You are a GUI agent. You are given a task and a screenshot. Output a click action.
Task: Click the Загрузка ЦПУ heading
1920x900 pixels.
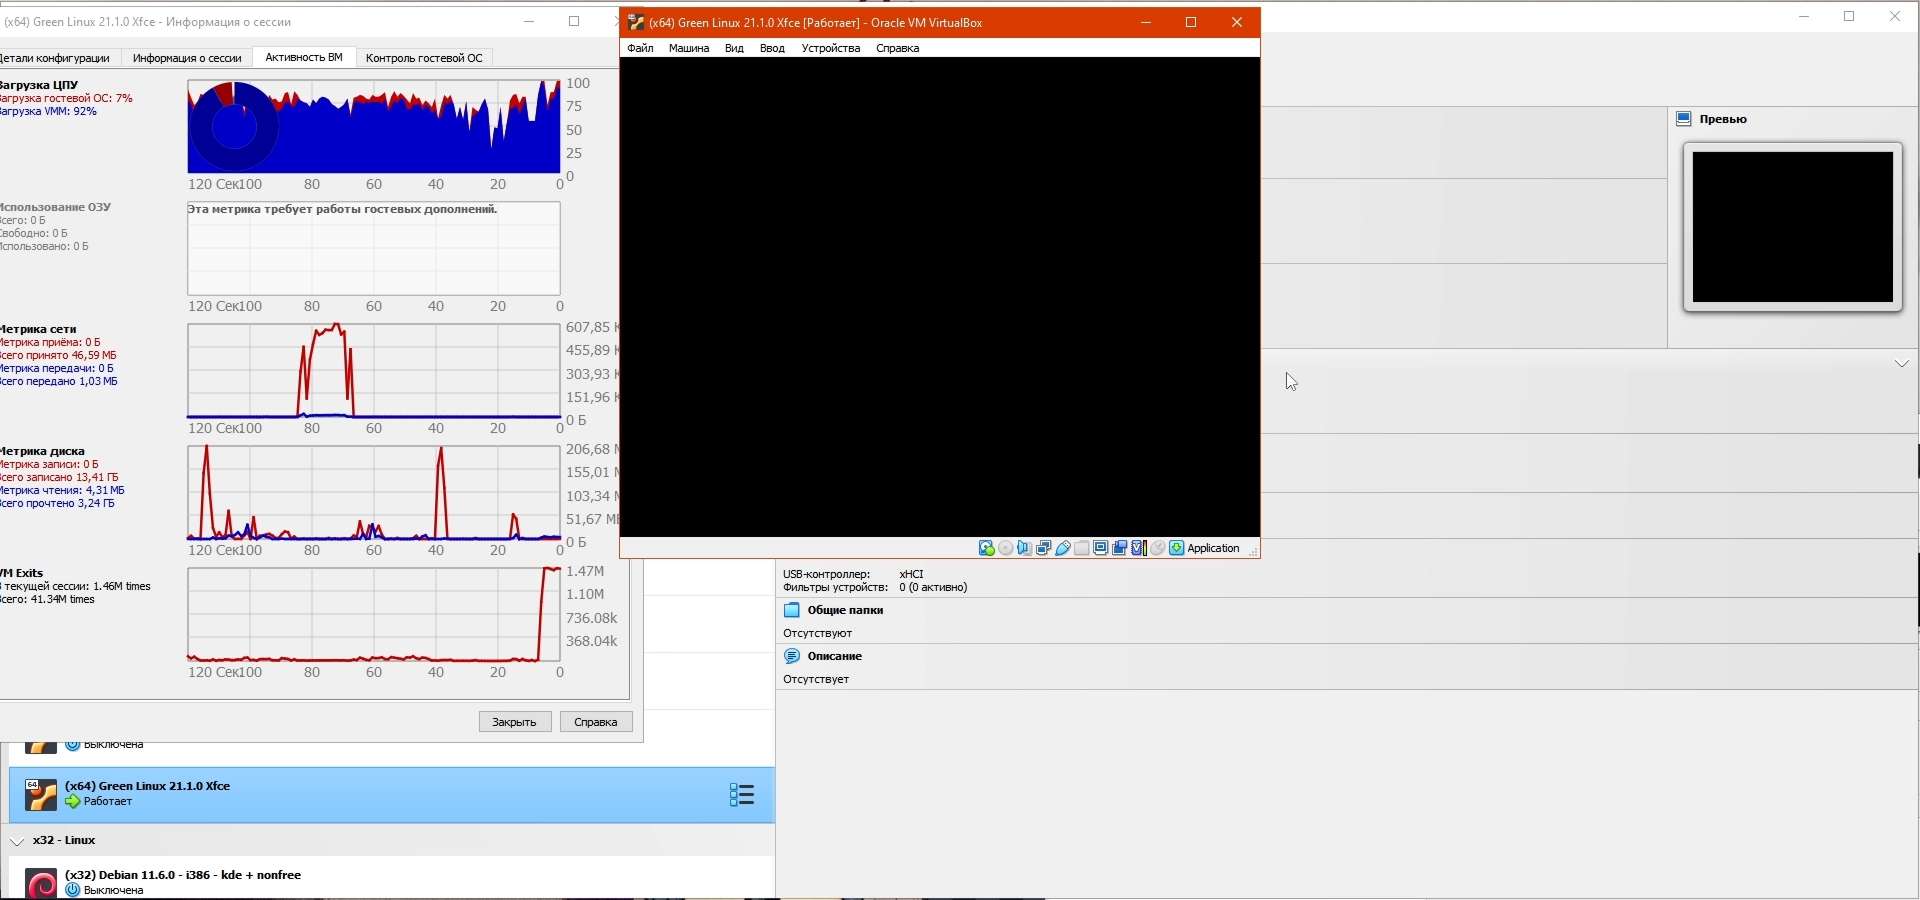pos(39,85)
